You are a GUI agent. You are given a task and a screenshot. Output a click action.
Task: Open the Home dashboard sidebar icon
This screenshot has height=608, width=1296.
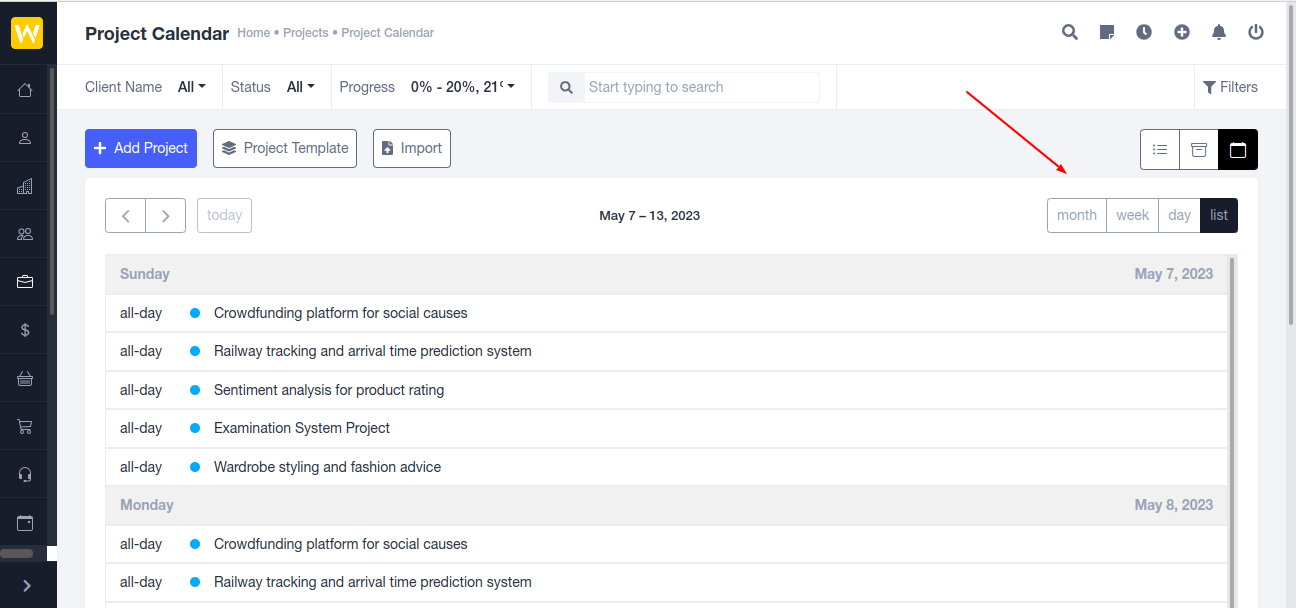coord(26,90)
